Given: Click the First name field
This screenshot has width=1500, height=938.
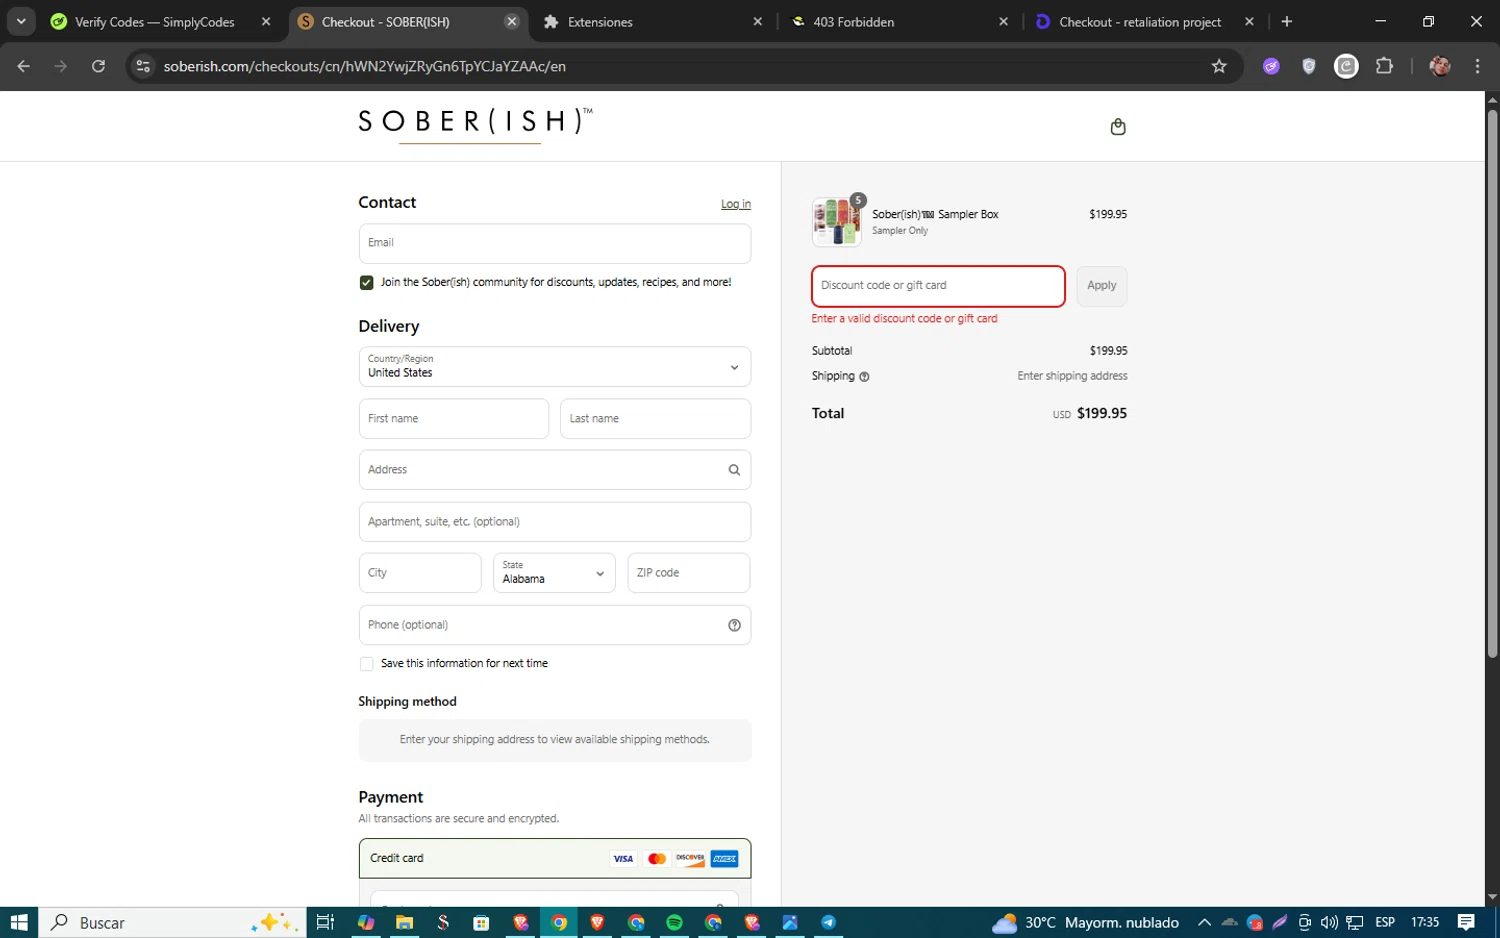Looking at the screenshot, I should pyautogui.click(x=454, y=419).
